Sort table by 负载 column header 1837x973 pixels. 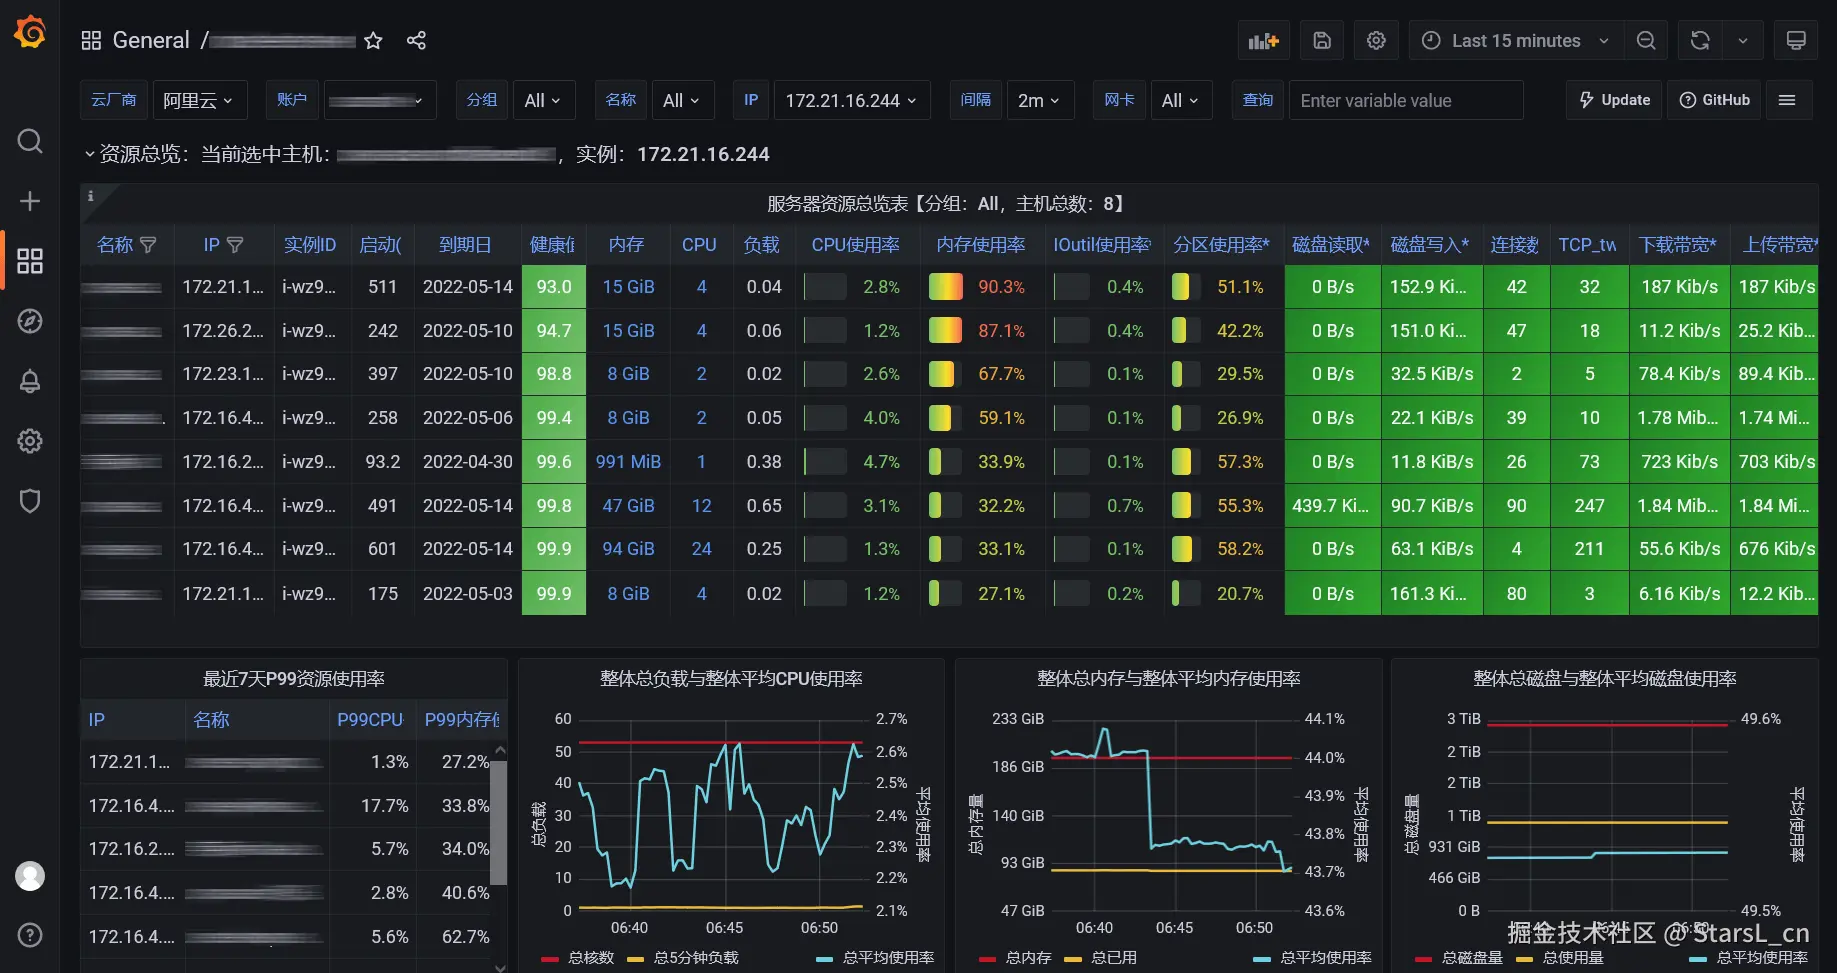[x=761, y=245]
